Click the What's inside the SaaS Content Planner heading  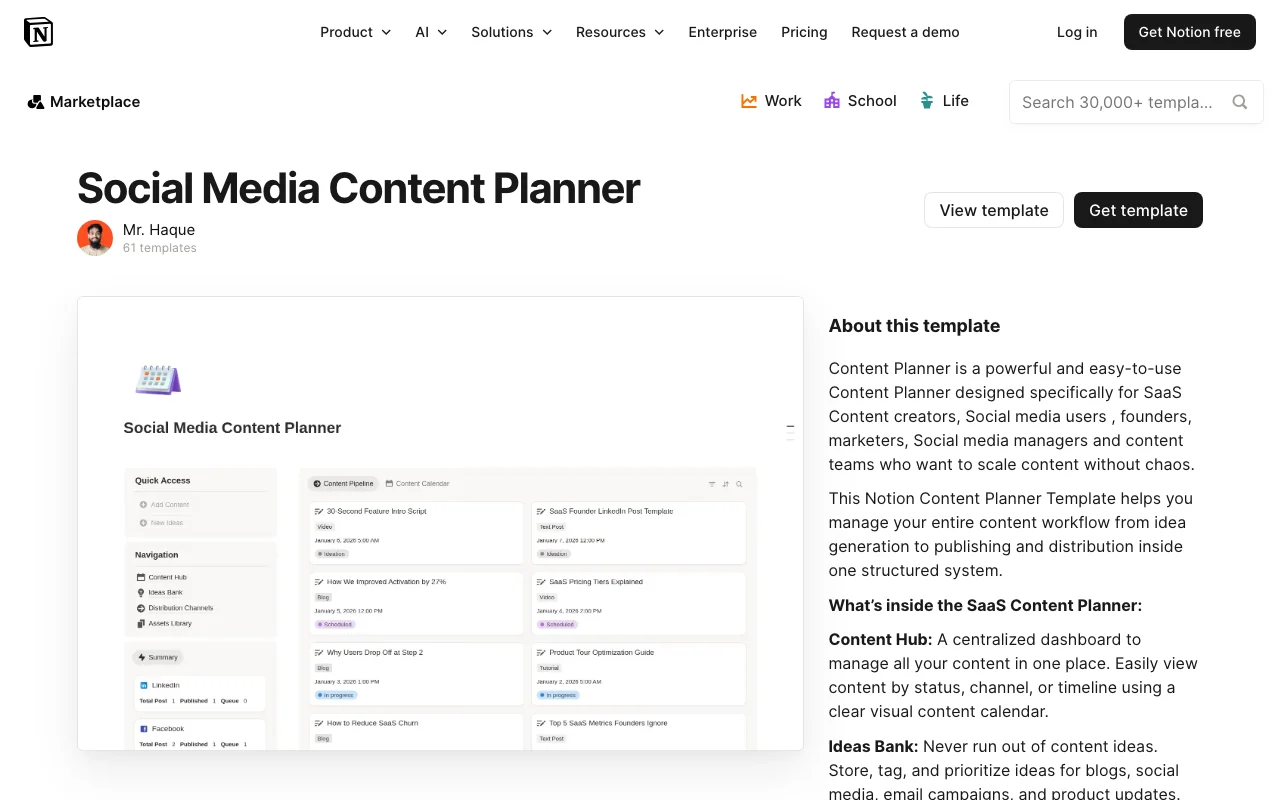tap(985, 605)
